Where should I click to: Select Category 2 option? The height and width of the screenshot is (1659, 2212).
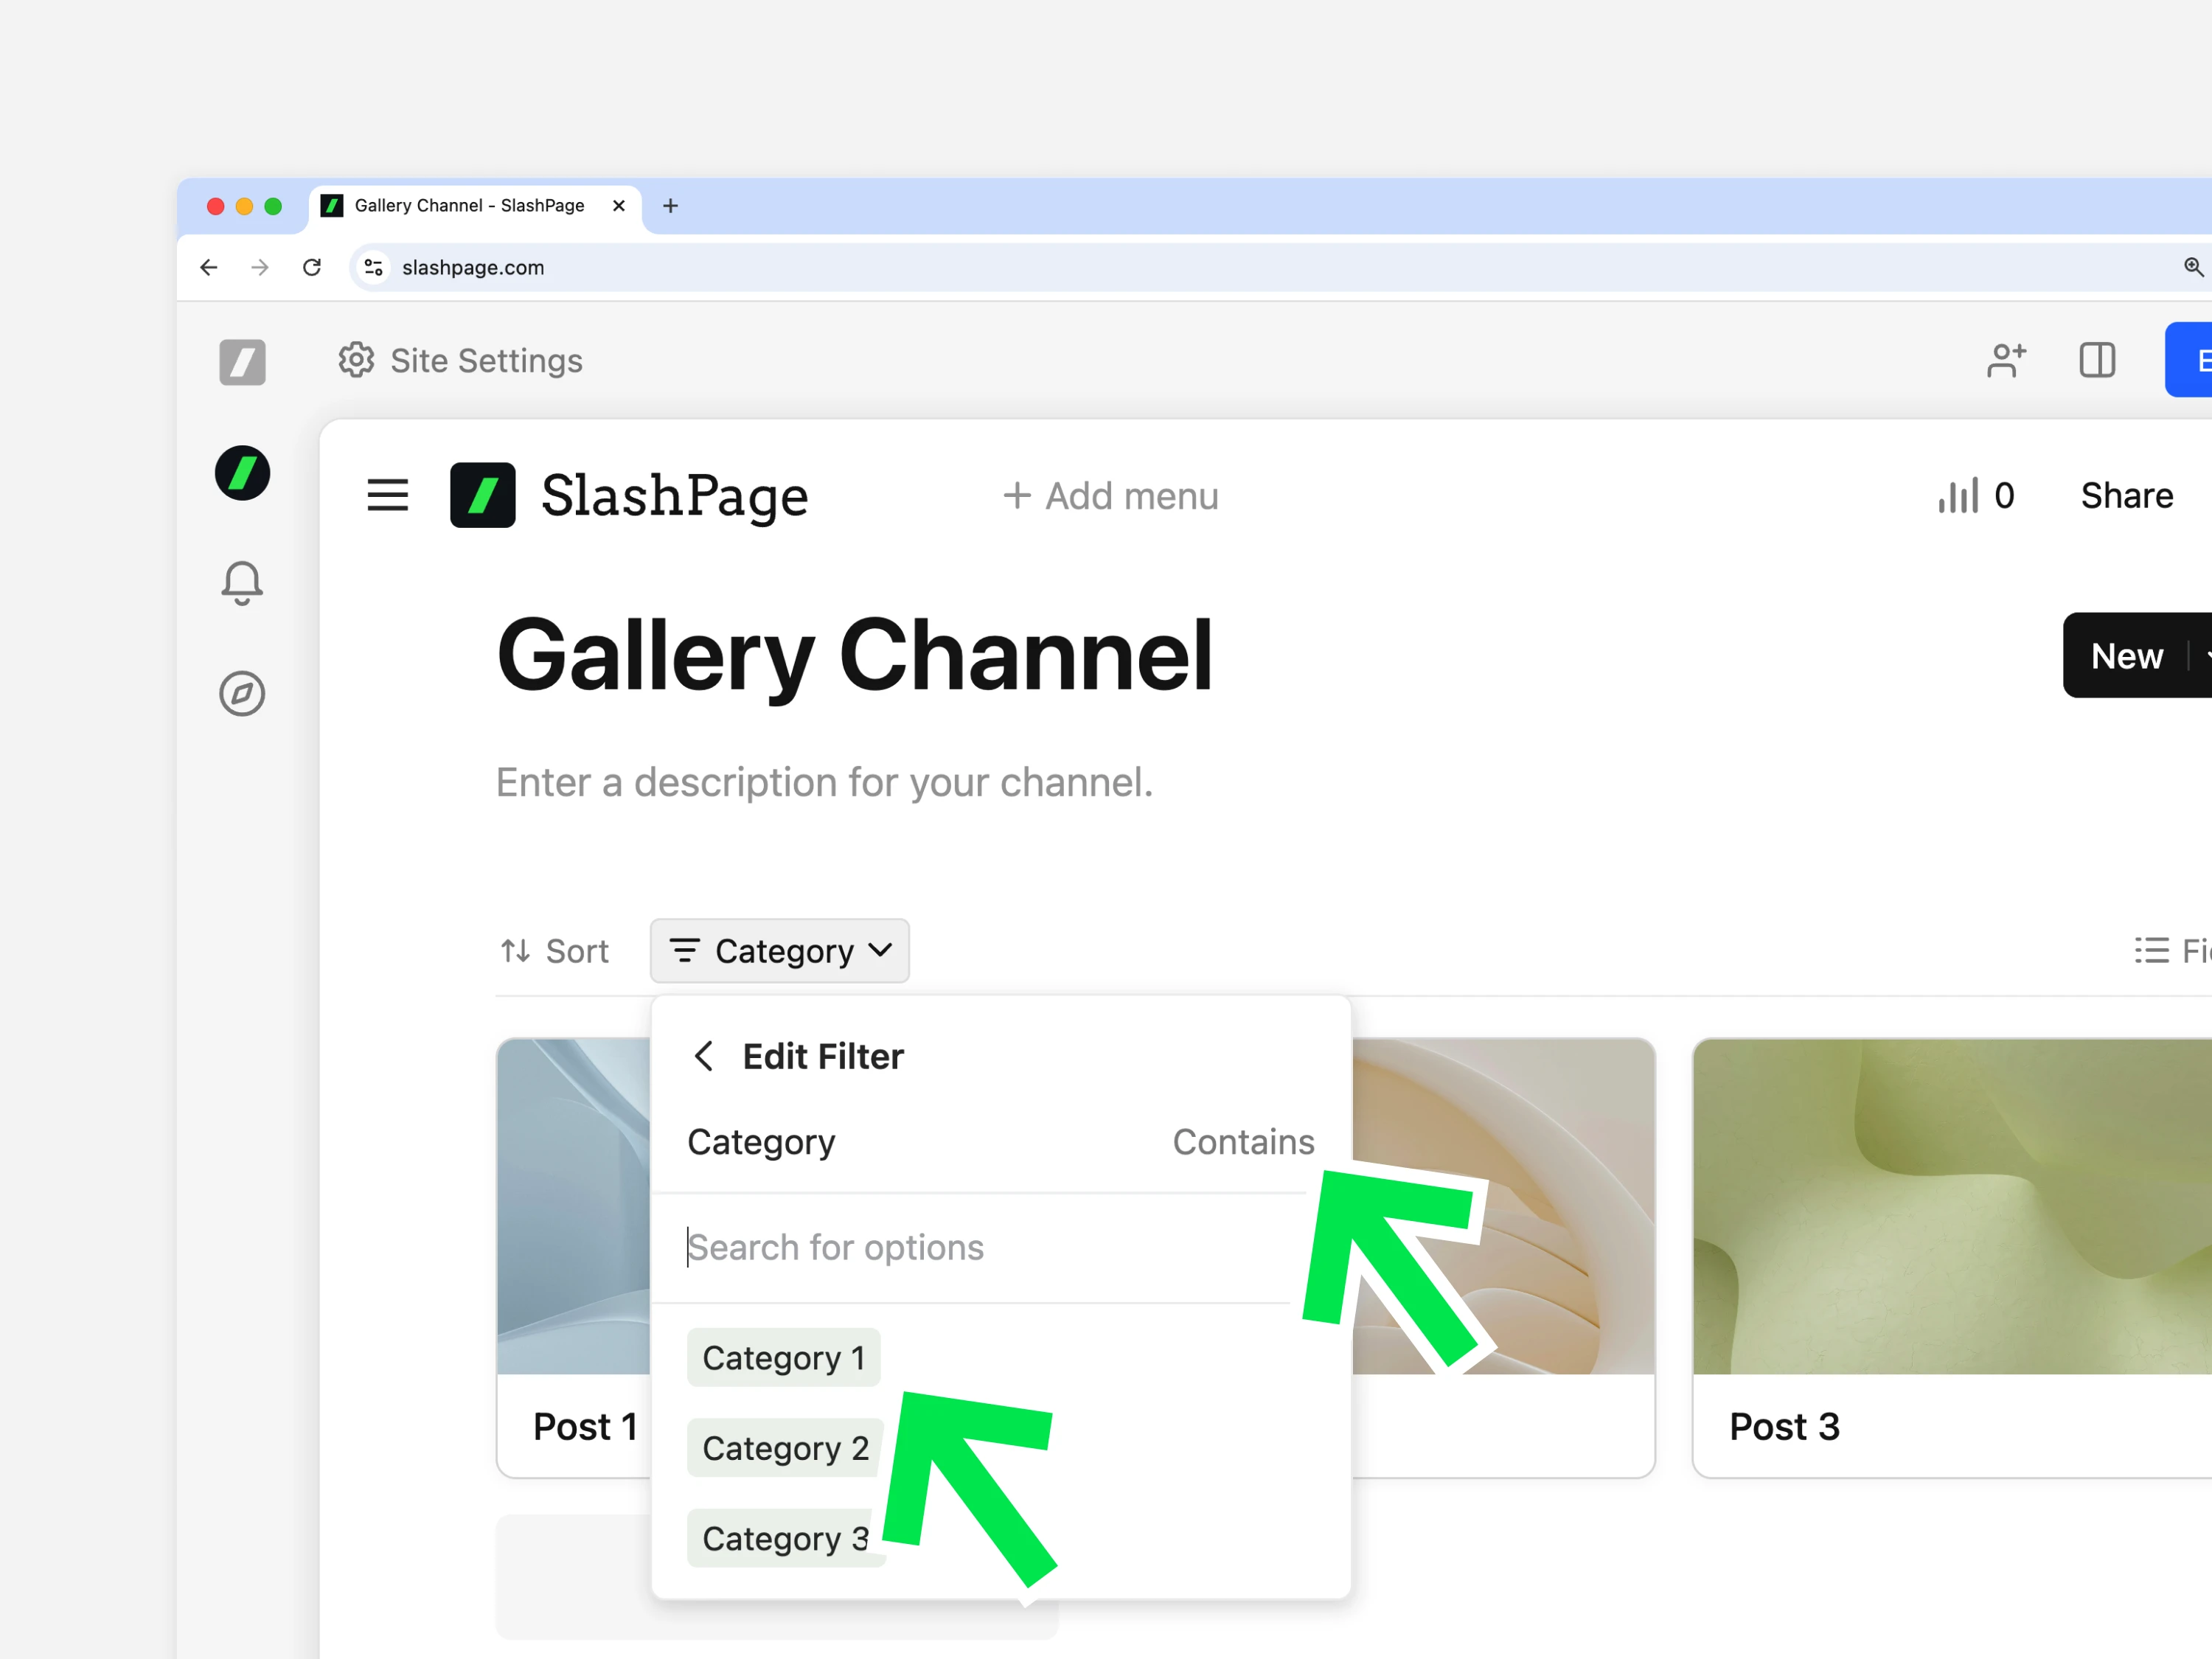pos(786,1448)
